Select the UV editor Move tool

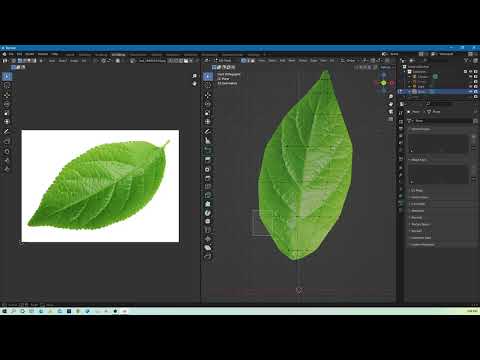[x=7, y=96]
